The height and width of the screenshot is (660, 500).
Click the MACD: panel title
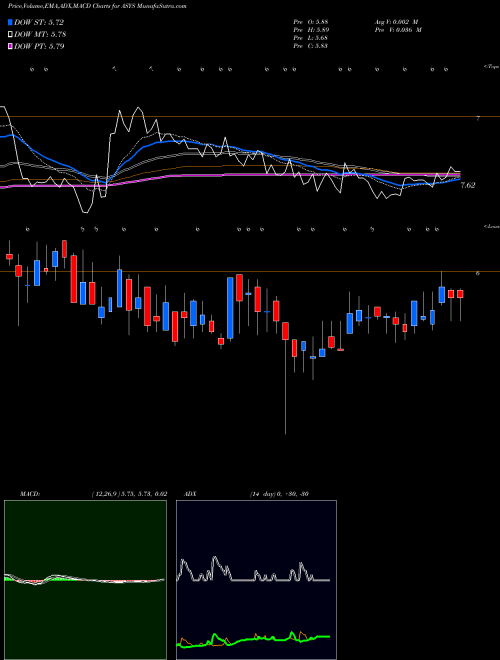30,494
